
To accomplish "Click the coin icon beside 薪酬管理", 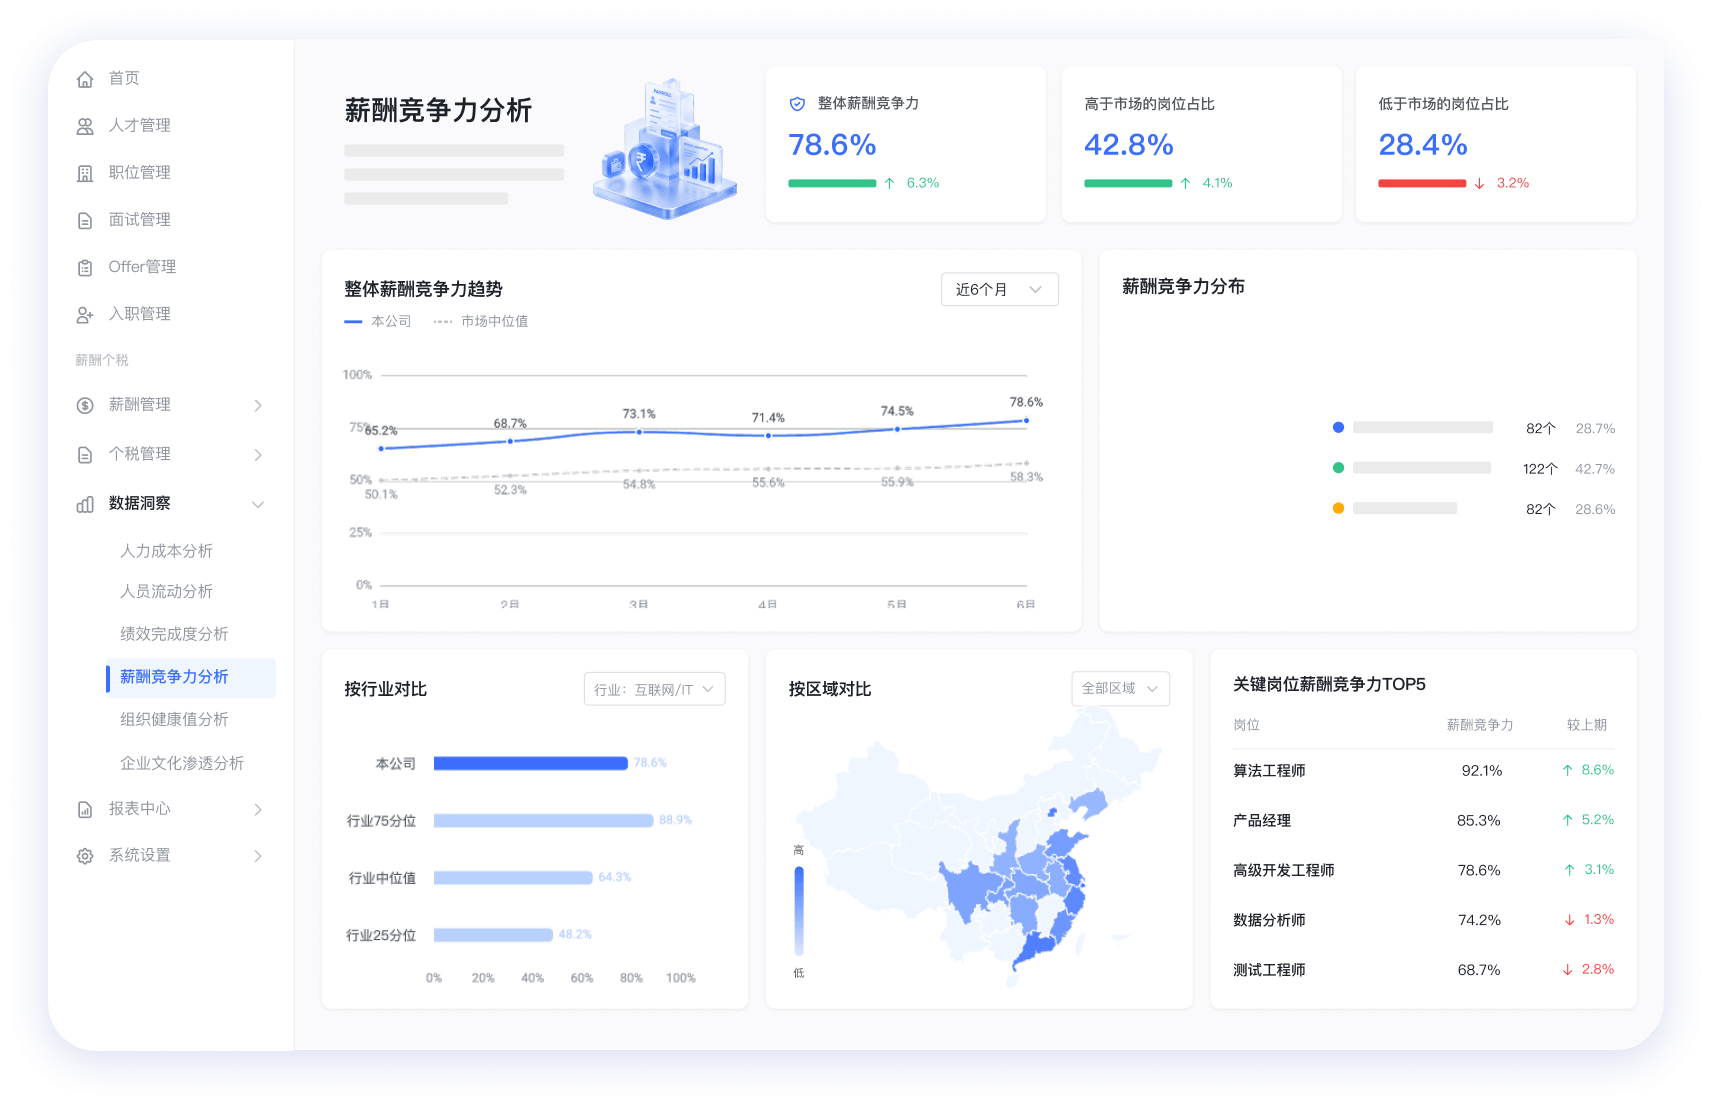I will pyautogui.click(x=85, y=405).
